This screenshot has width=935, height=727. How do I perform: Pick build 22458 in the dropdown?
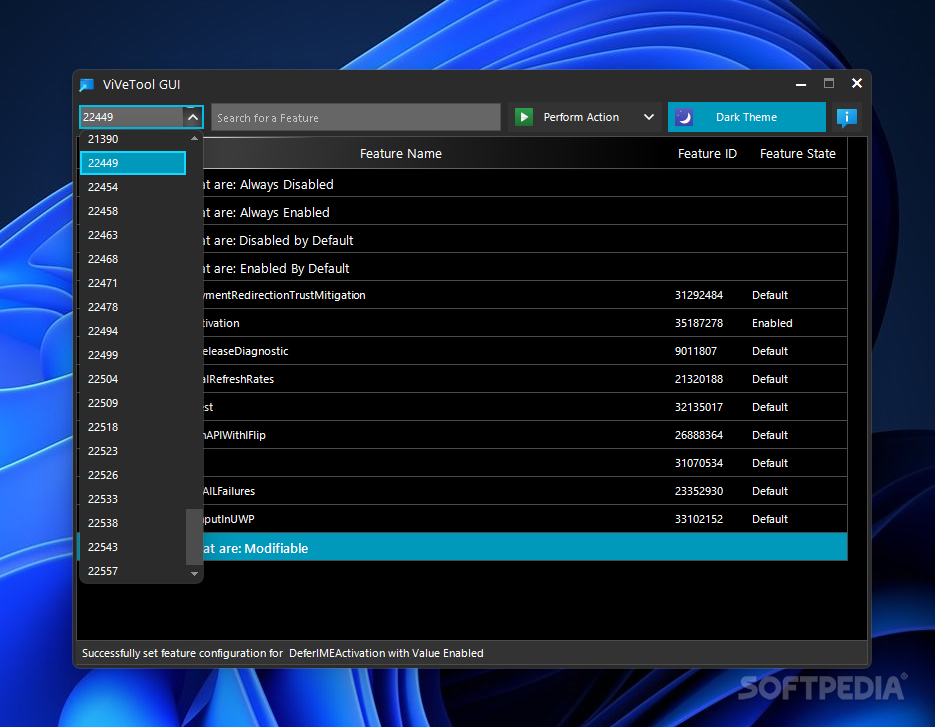pos(133,211)
